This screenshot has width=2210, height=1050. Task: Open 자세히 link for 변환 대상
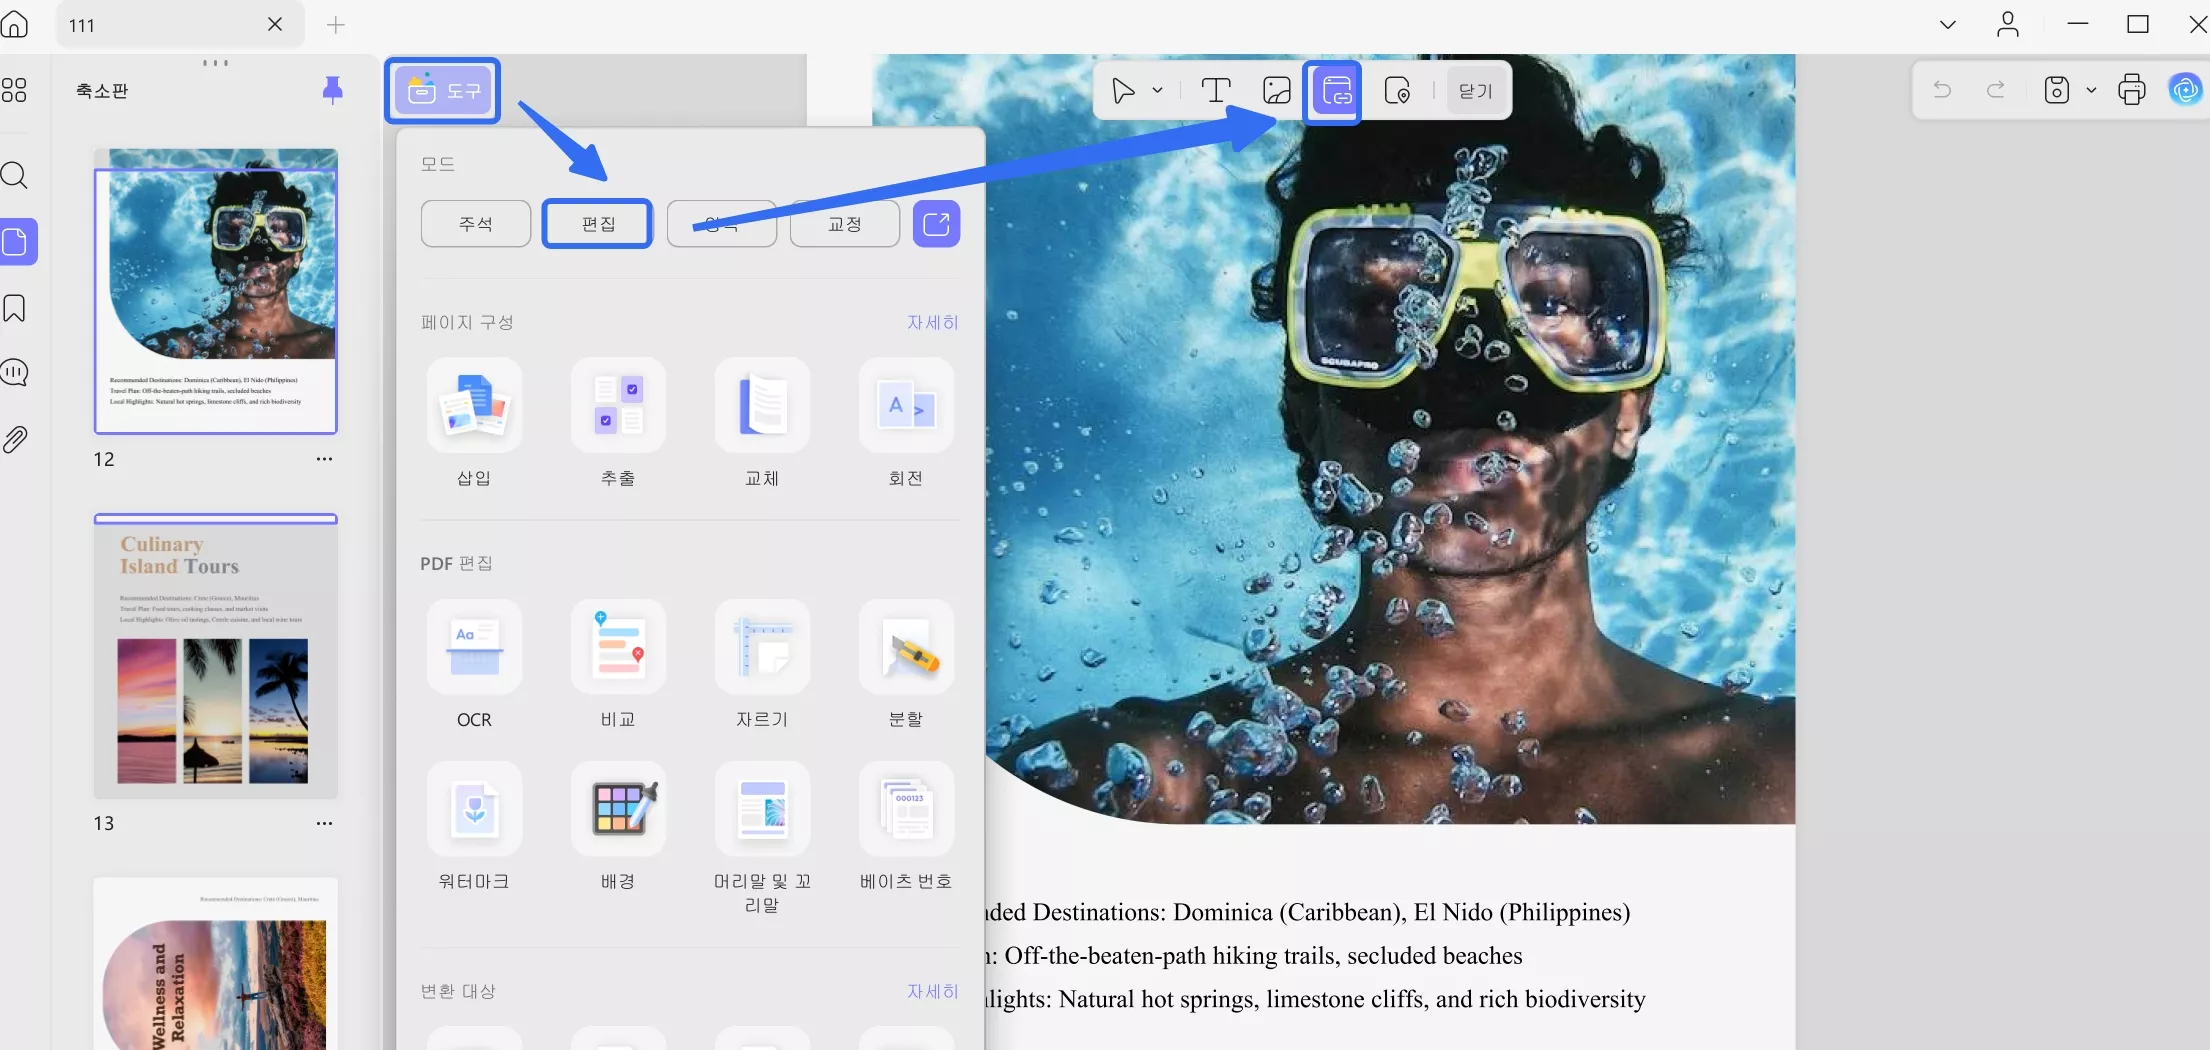click(932, 991)
